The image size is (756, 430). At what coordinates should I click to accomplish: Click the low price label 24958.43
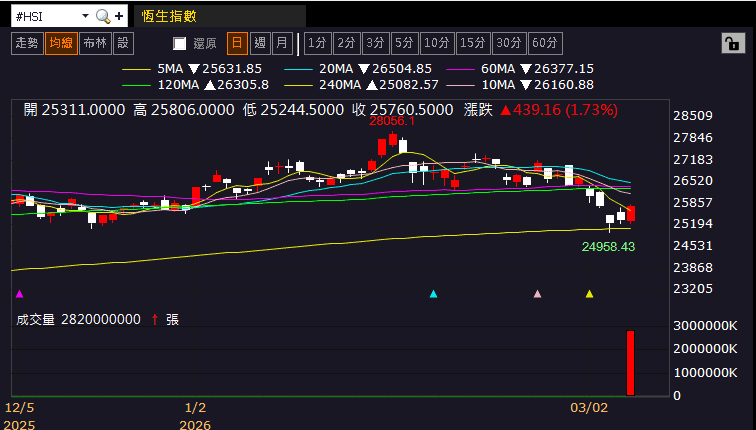pos(608,247)
